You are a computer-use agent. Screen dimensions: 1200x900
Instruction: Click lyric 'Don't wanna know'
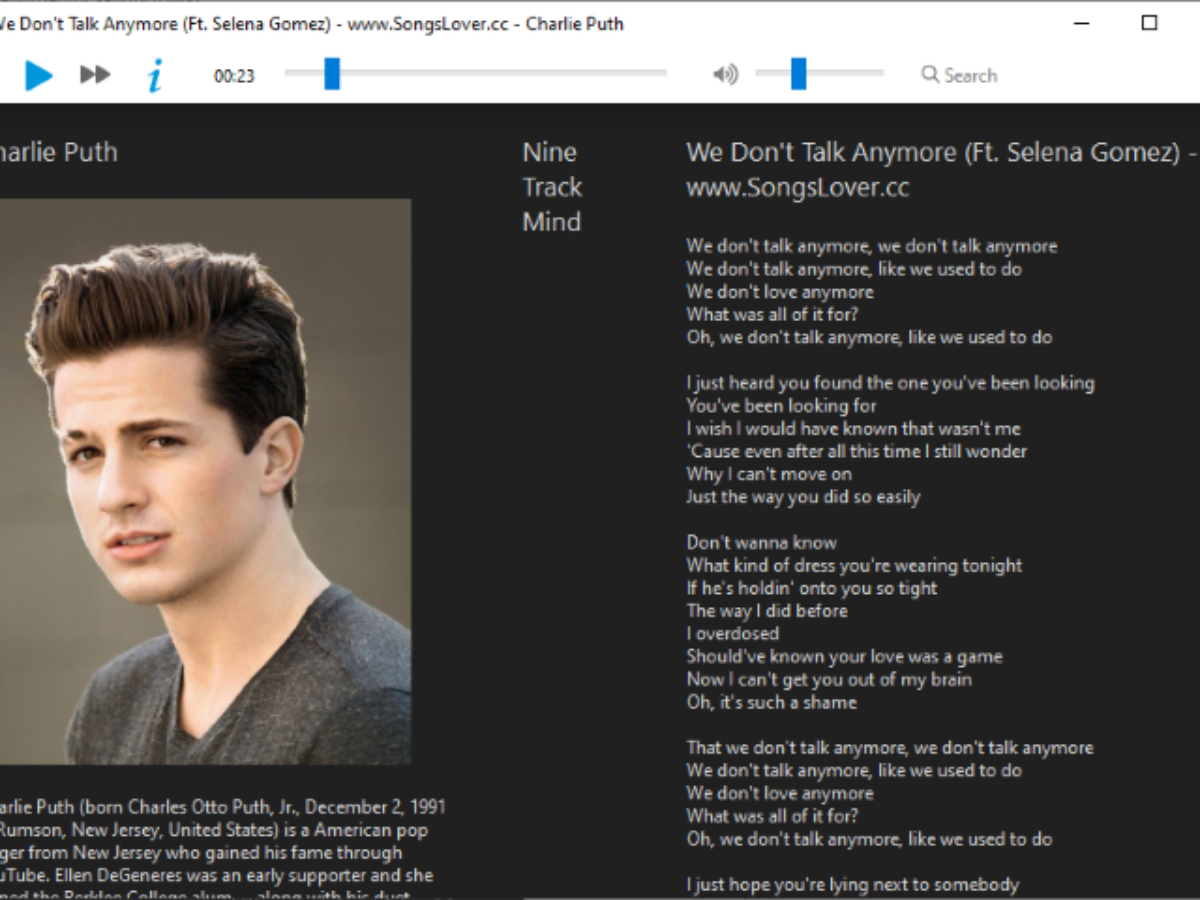click(x=761, y=543)
